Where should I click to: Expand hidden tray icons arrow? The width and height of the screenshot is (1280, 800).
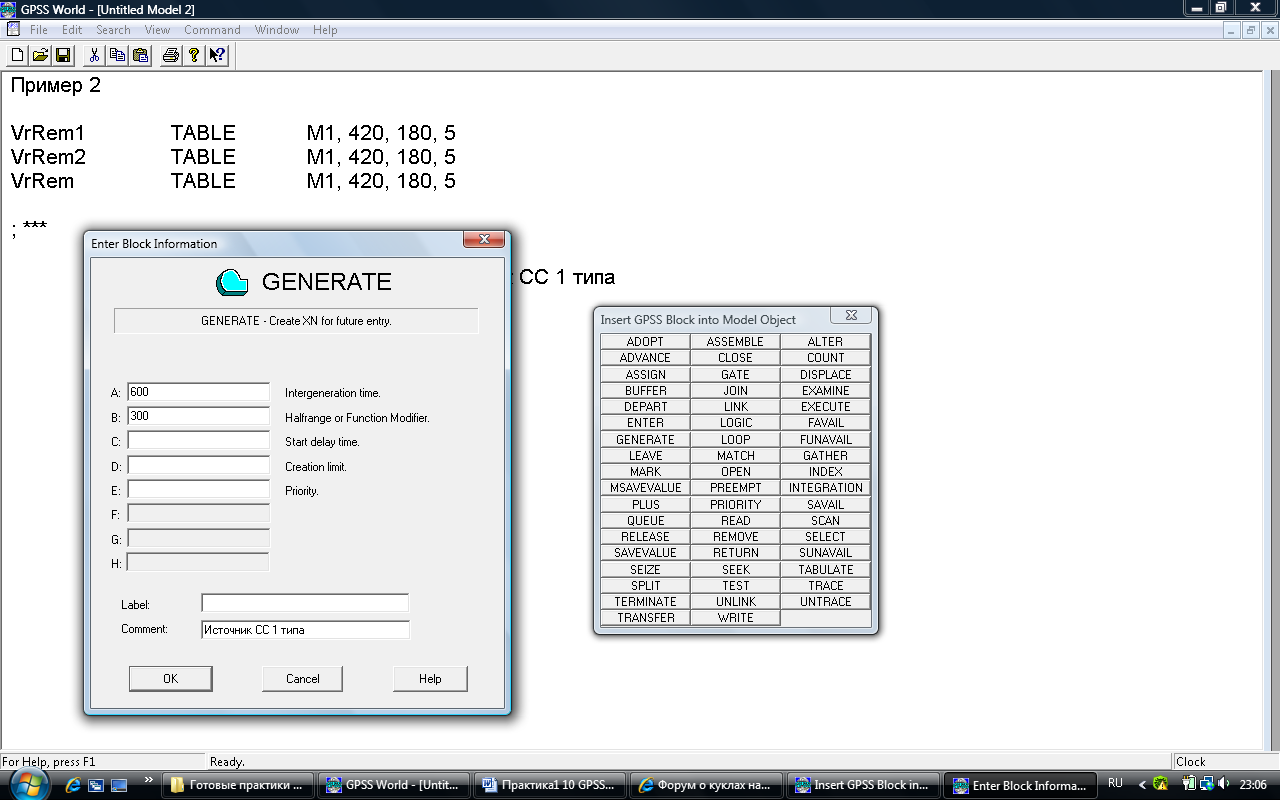pyautogui.click(x=1142, y=785)
